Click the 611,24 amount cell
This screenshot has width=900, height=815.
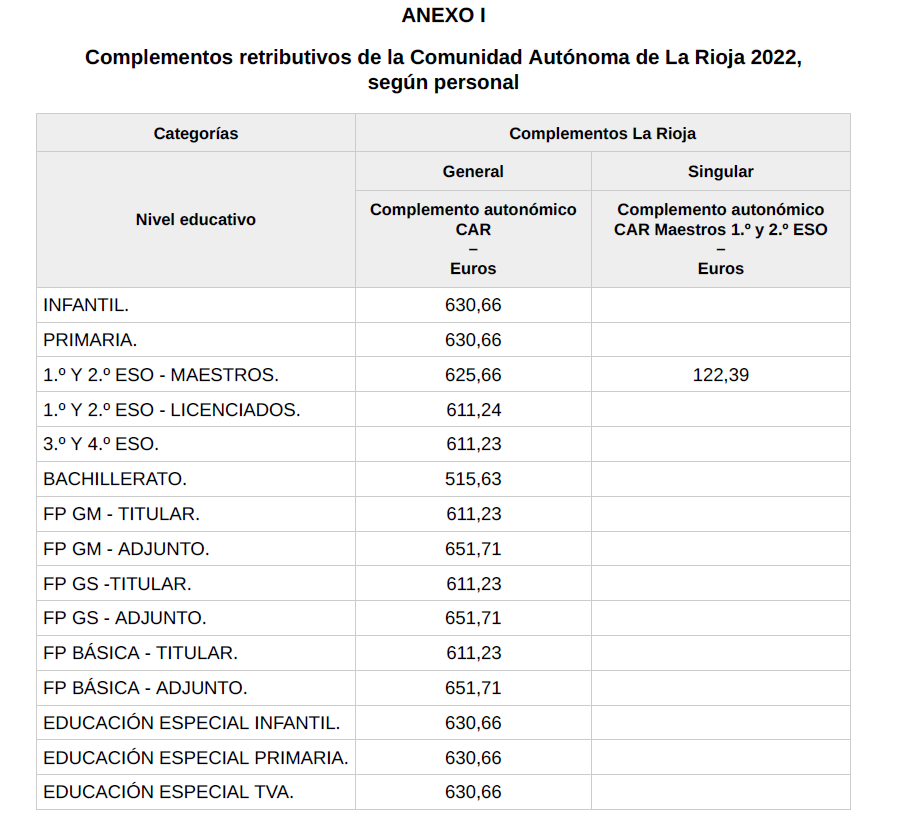473,410
